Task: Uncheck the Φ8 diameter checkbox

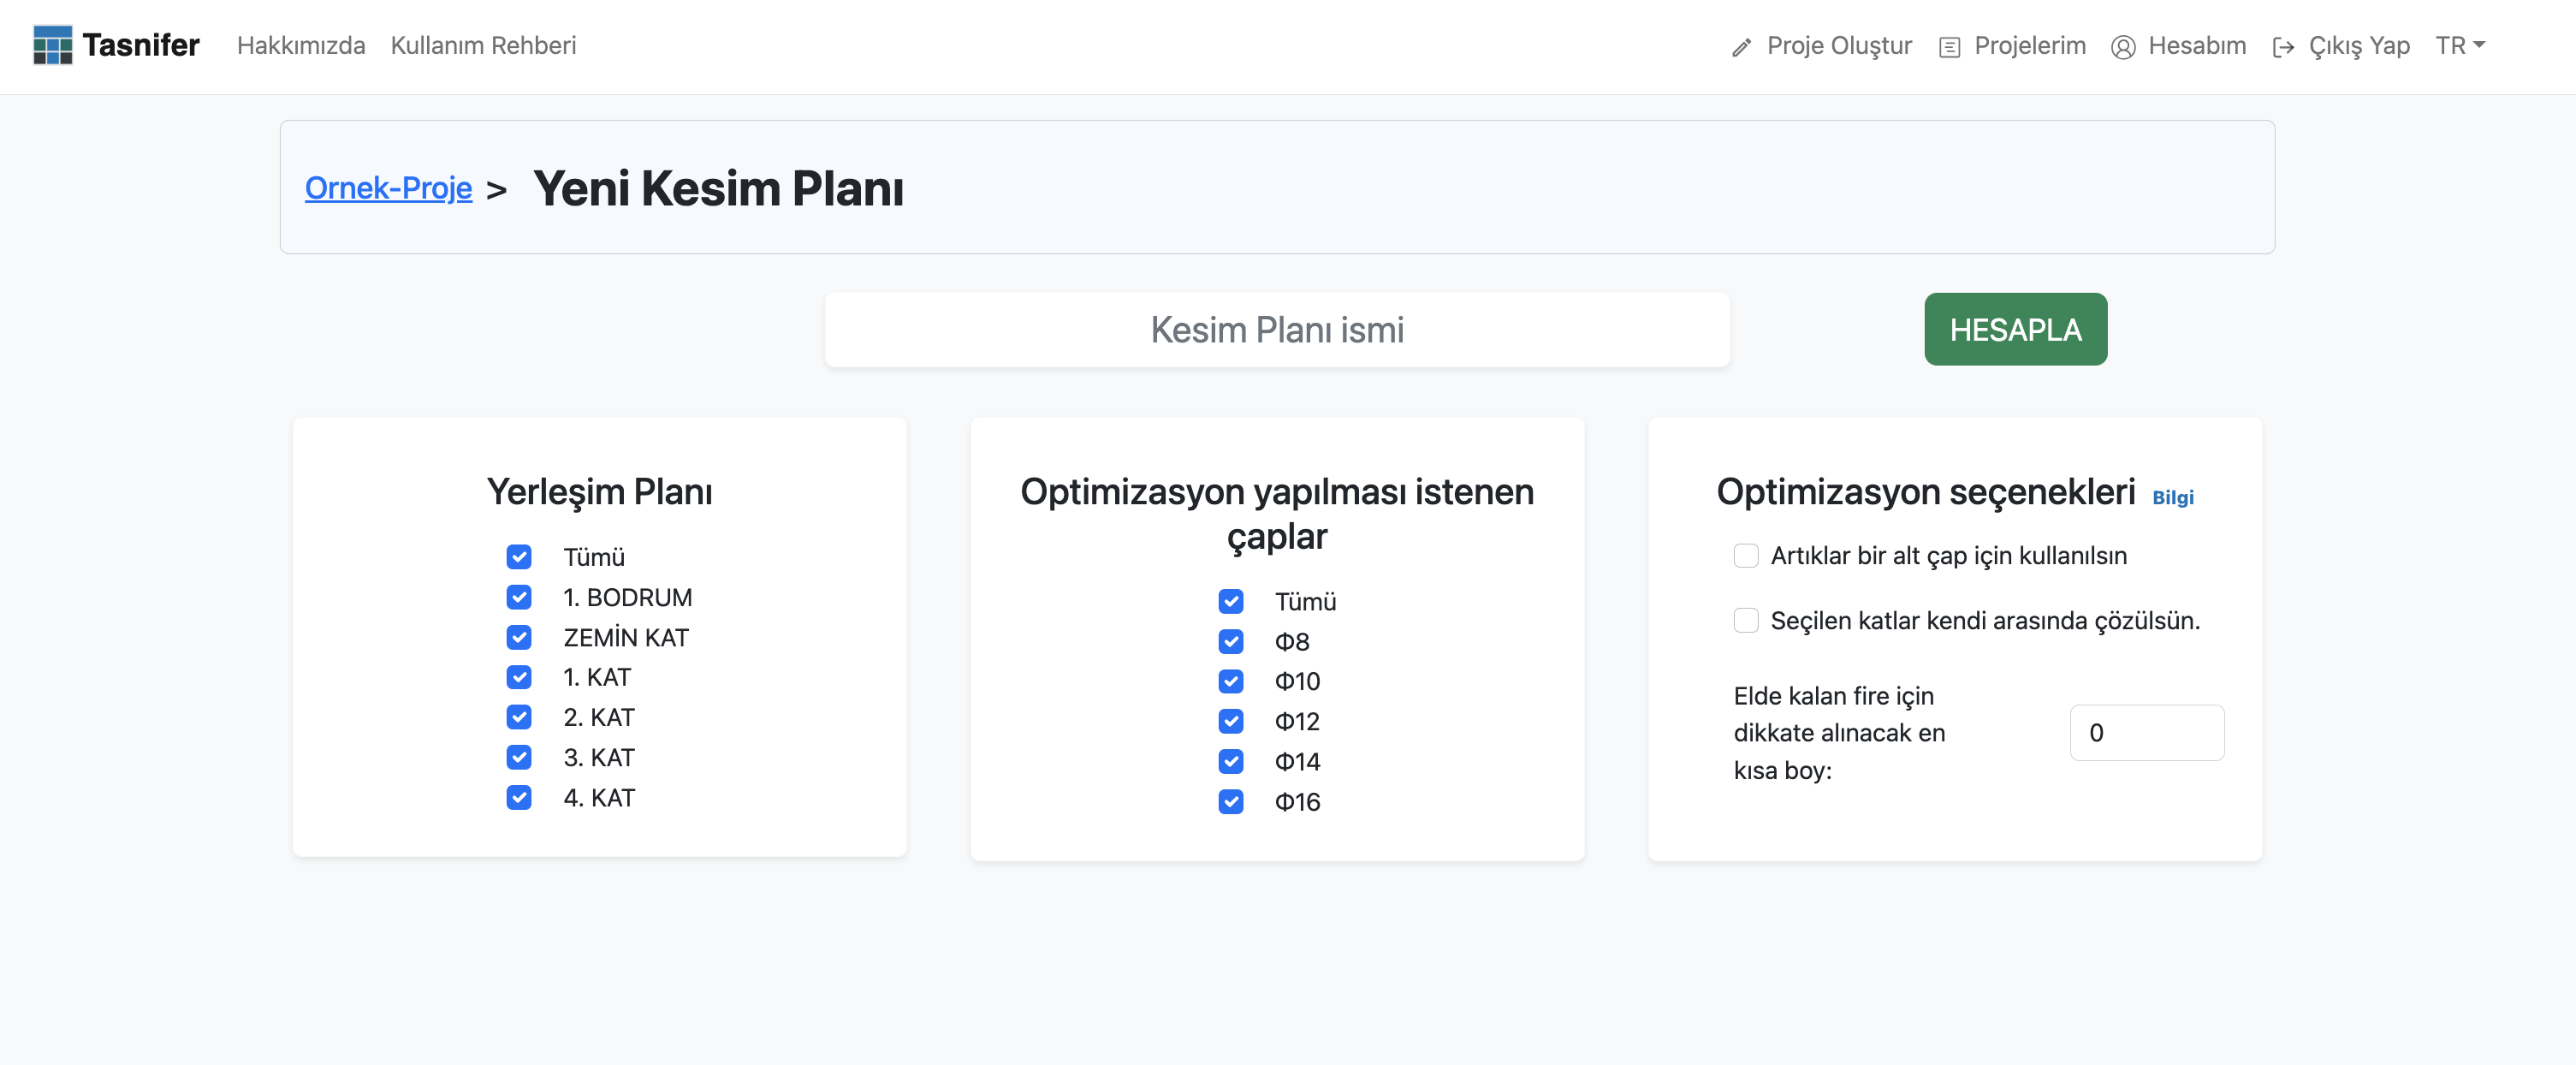Action: tap(1231, 641)
